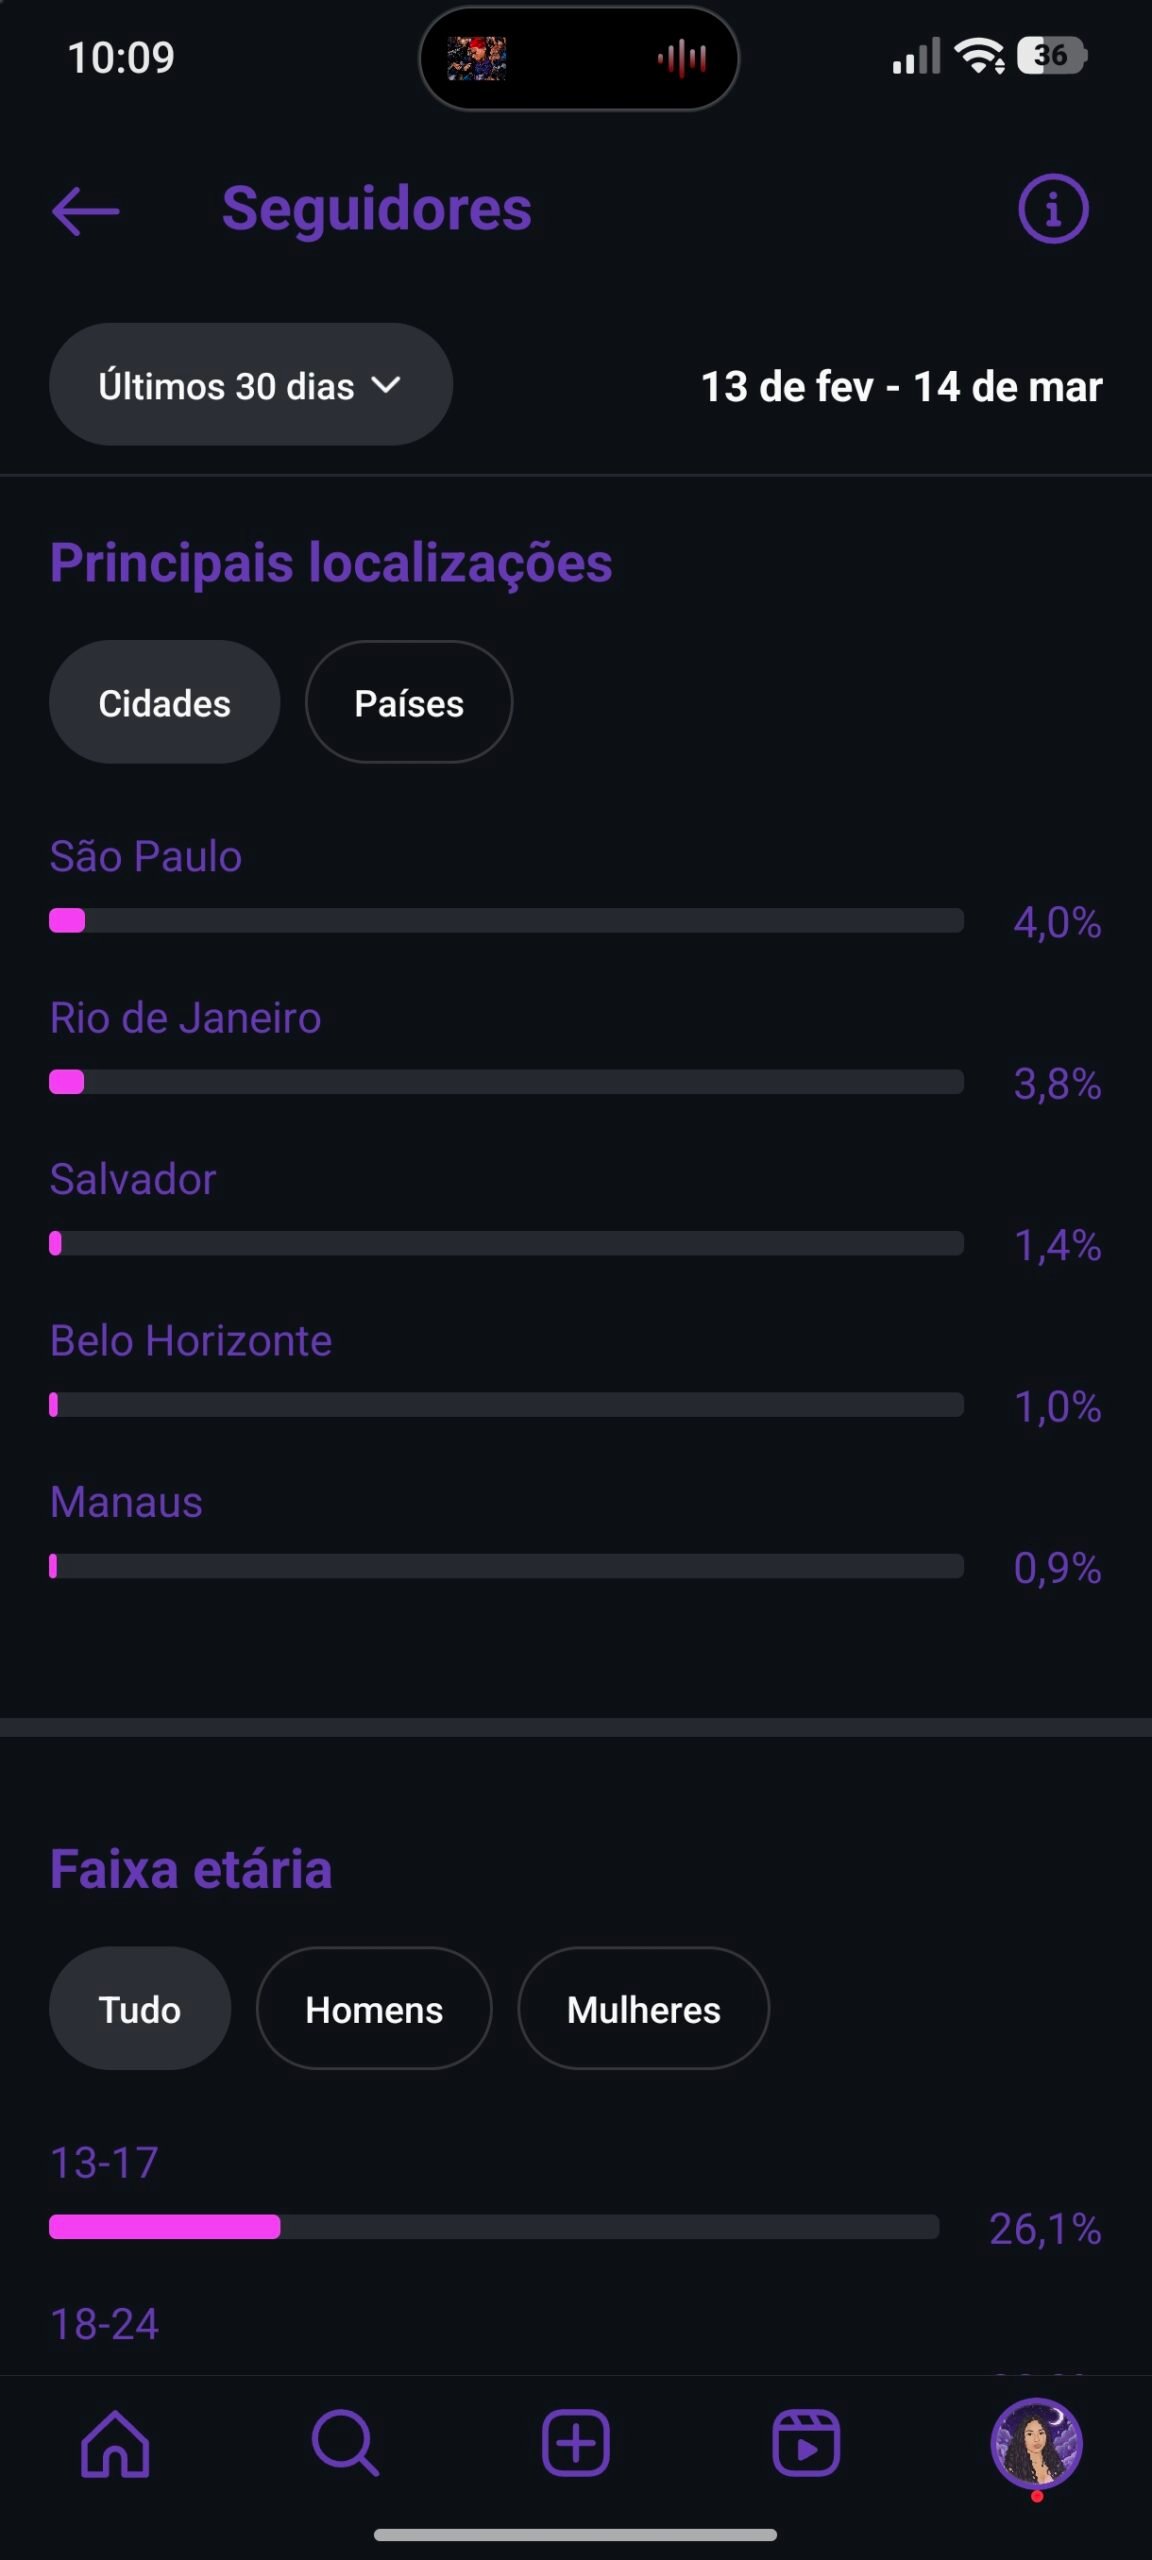Tap the São Paulo city label
The width and height of the screenshot is (1152, 2560).
point(146,857)
